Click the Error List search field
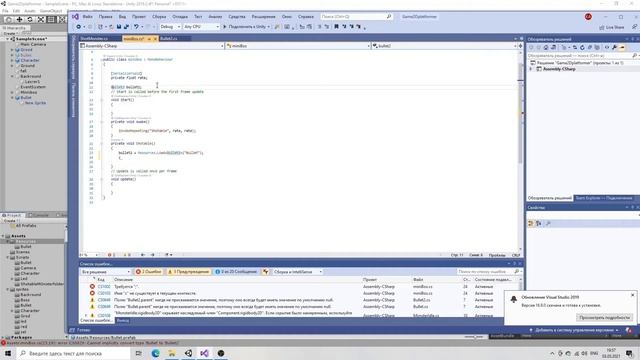Viewport: 640px width, 360px height. (x=489, y=271)
